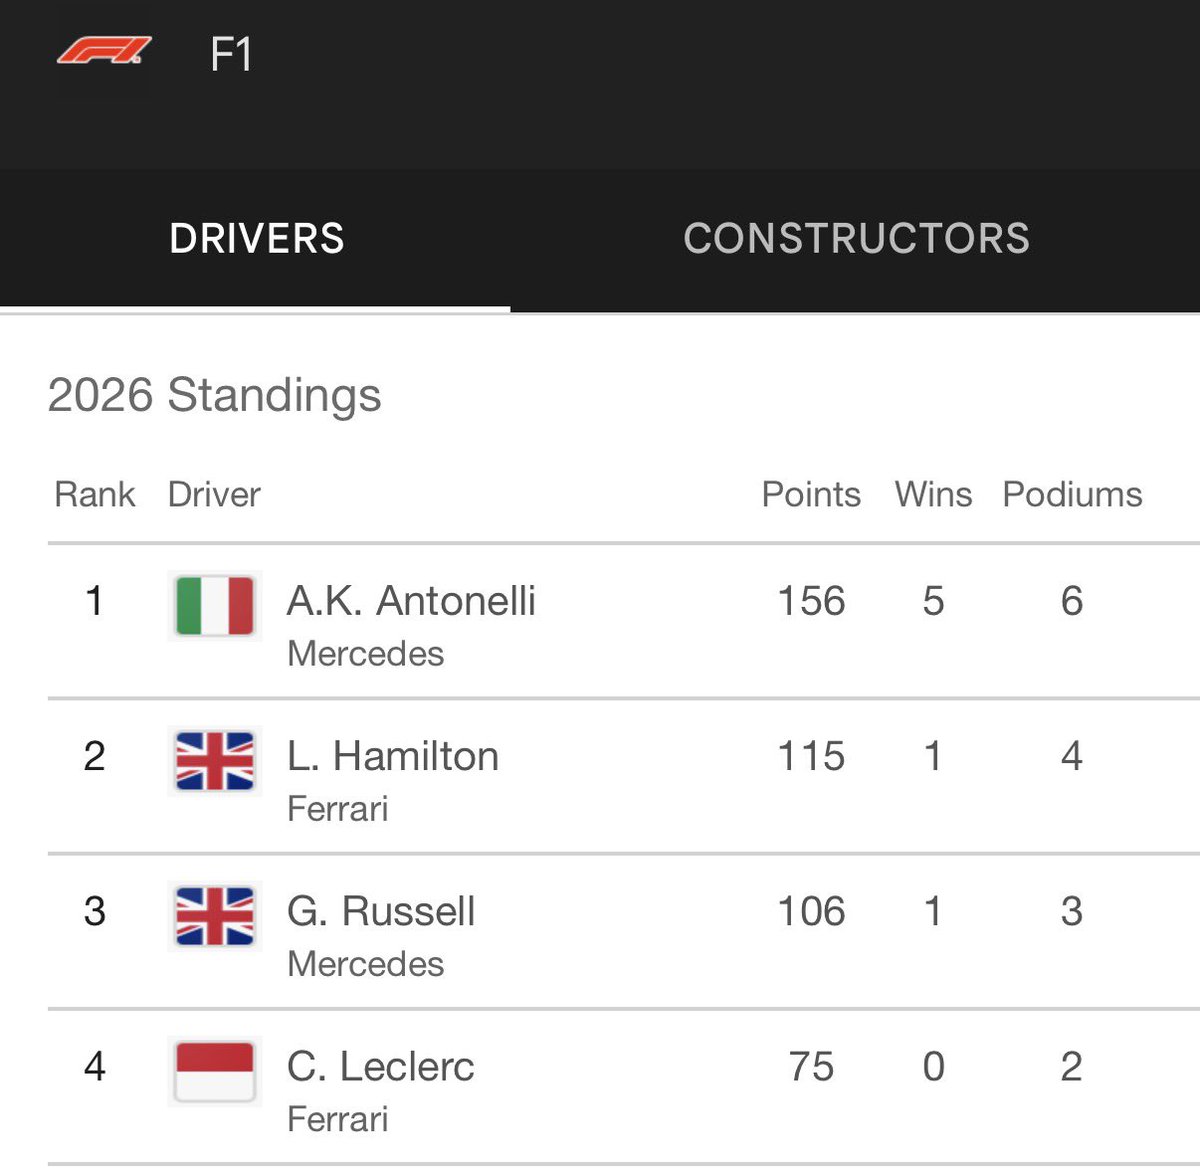Open L. Hamilton driver entry

coord(393,756)
